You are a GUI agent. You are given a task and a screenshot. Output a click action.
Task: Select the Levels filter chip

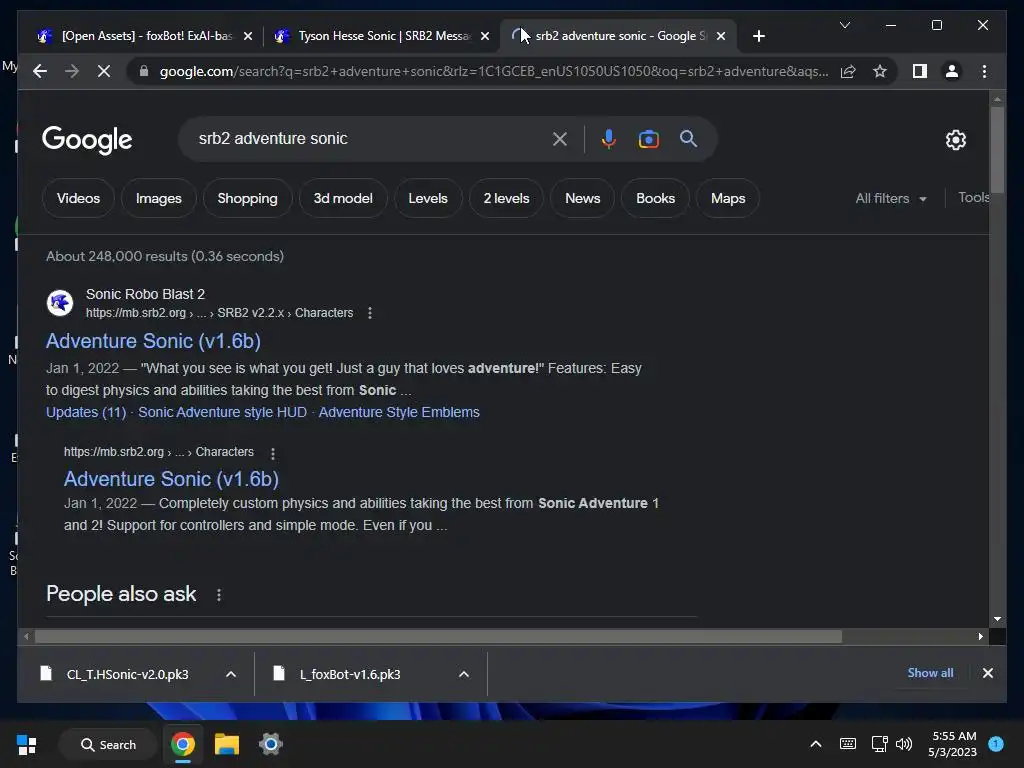coord(428,198)
